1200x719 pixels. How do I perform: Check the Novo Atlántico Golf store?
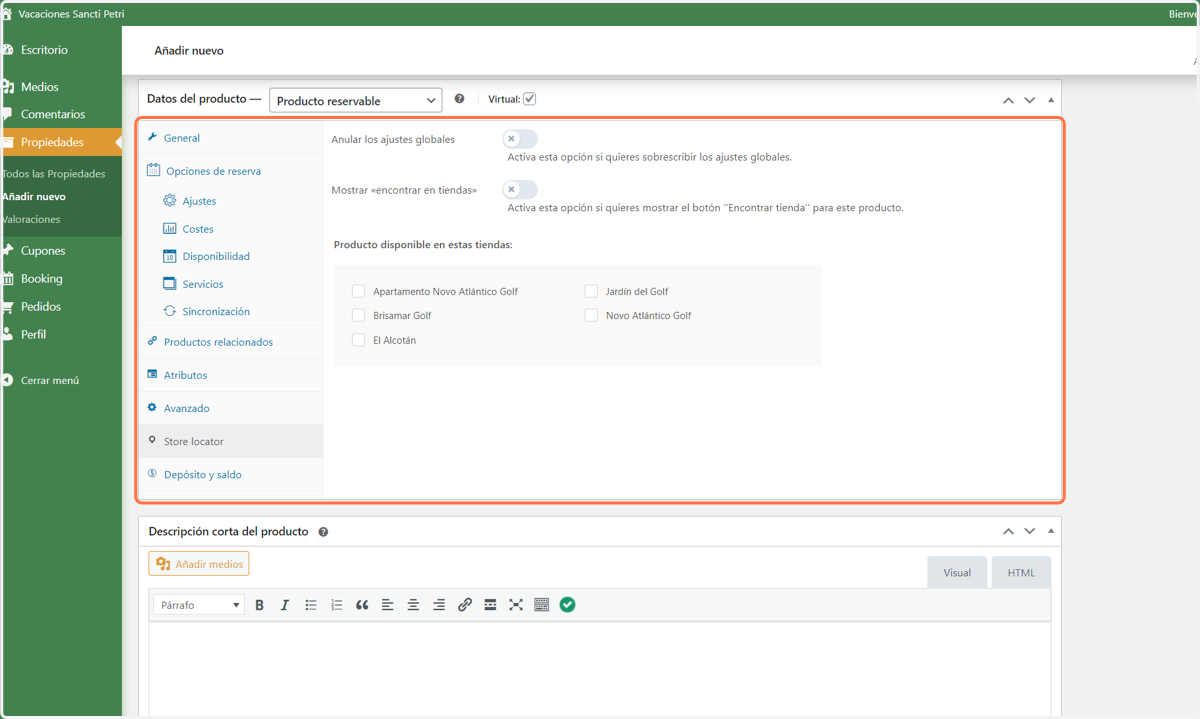[x=592, y=315]
